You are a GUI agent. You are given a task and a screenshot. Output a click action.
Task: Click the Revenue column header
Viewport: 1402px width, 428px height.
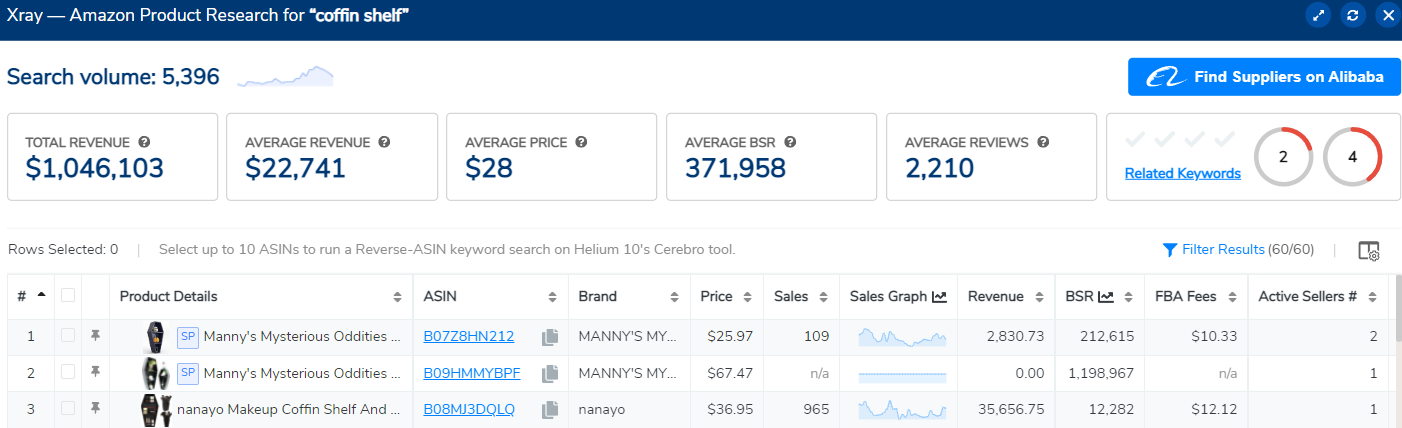point(996,296)
